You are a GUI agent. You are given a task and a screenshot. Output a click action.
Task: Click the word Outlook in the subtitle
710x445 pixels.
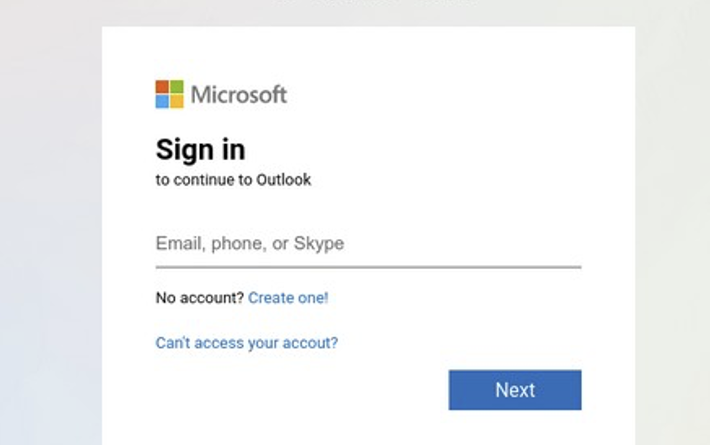pos(283,180)
